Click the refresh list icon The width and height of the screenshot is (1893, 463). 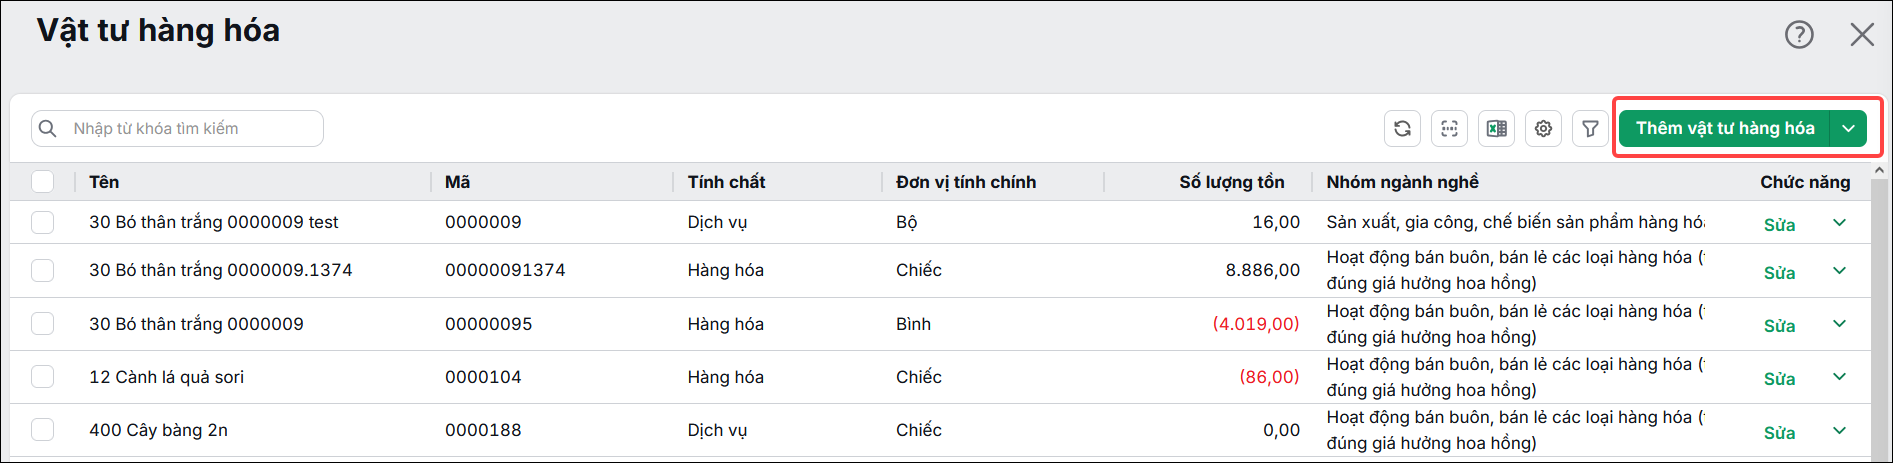(1402, 128)
